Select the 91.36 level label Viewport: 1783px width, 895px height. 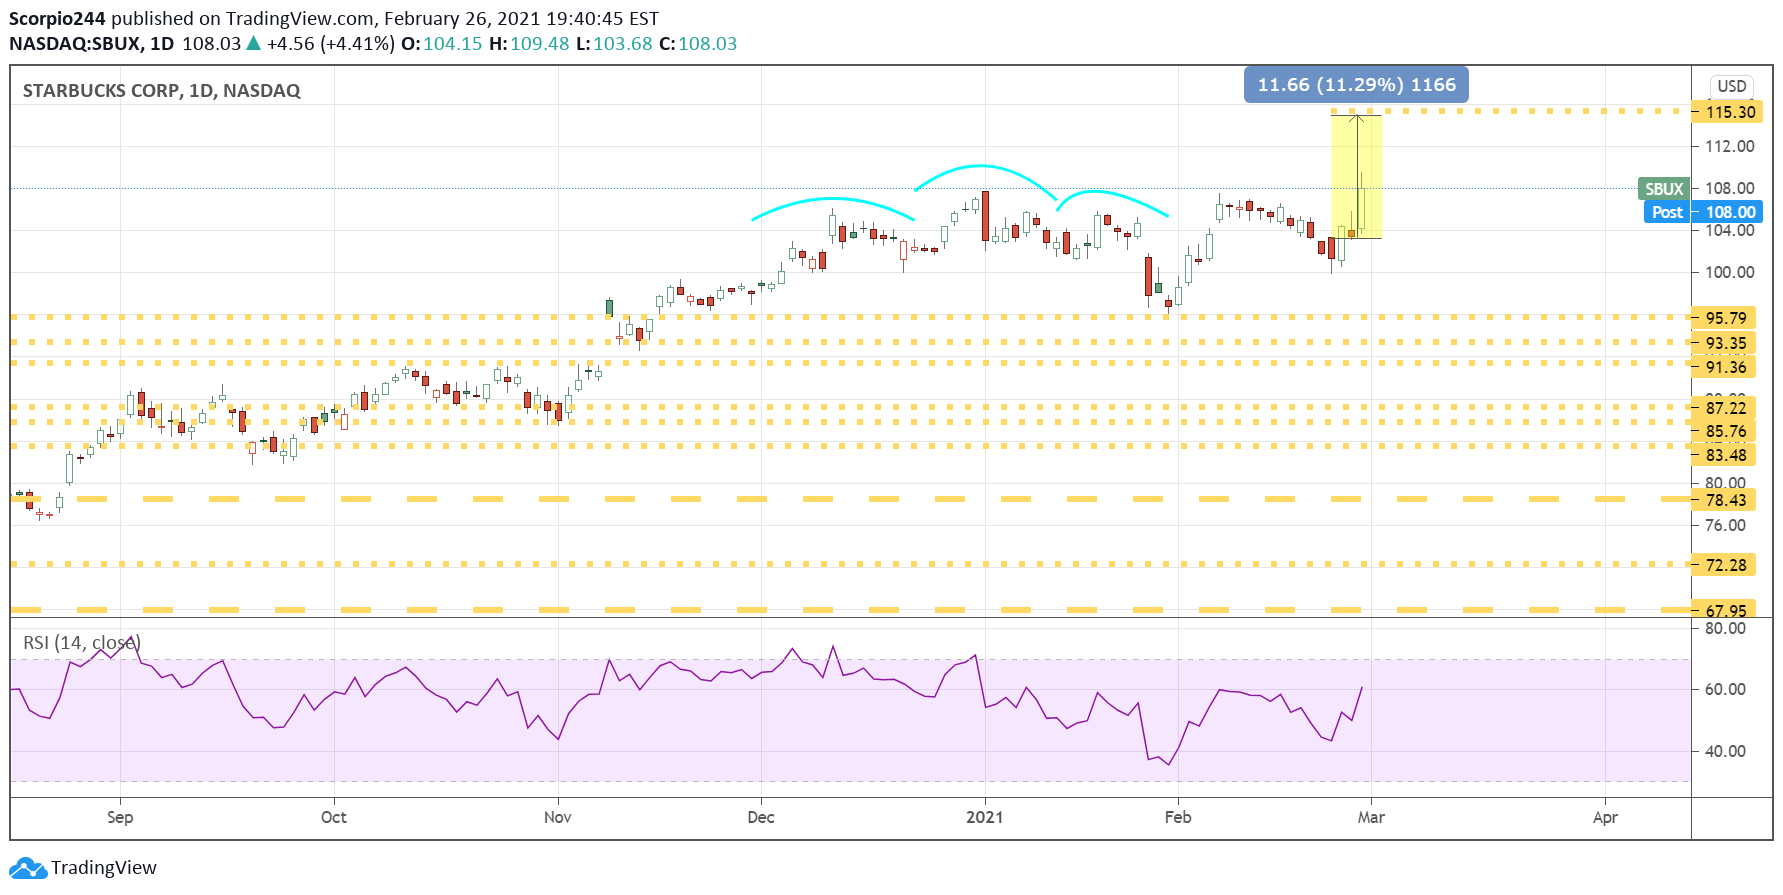tap(1726, 367)
